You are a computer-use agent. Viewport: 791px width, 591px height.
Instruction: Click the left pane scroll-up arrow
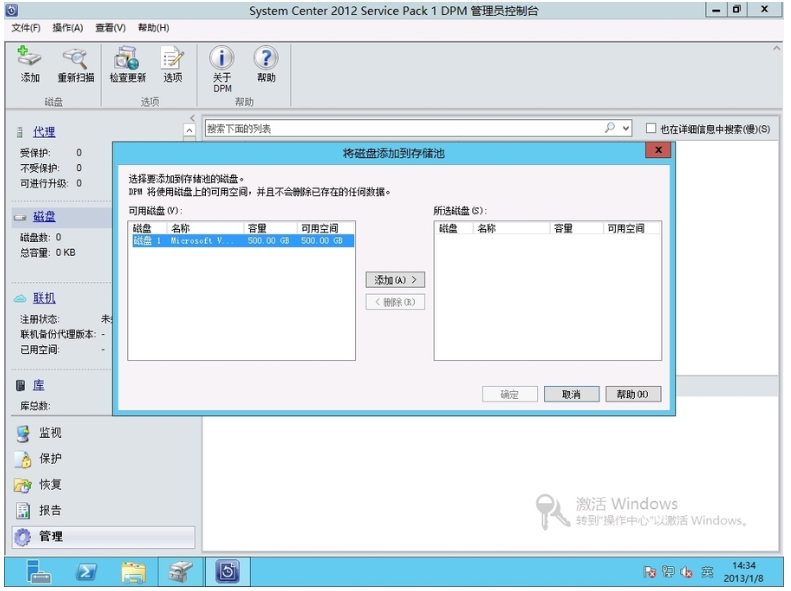(x=189, y=130)
